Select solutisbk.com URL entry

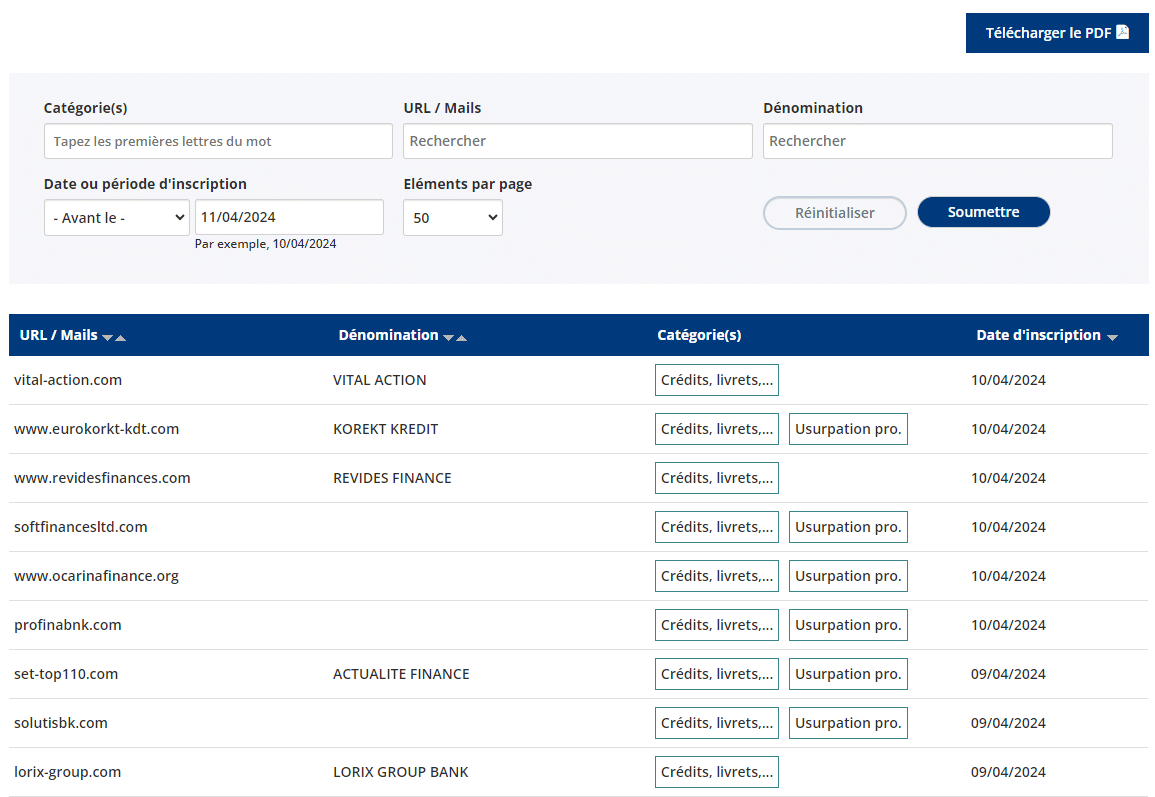pyautogui.click(x=60, y=723)
